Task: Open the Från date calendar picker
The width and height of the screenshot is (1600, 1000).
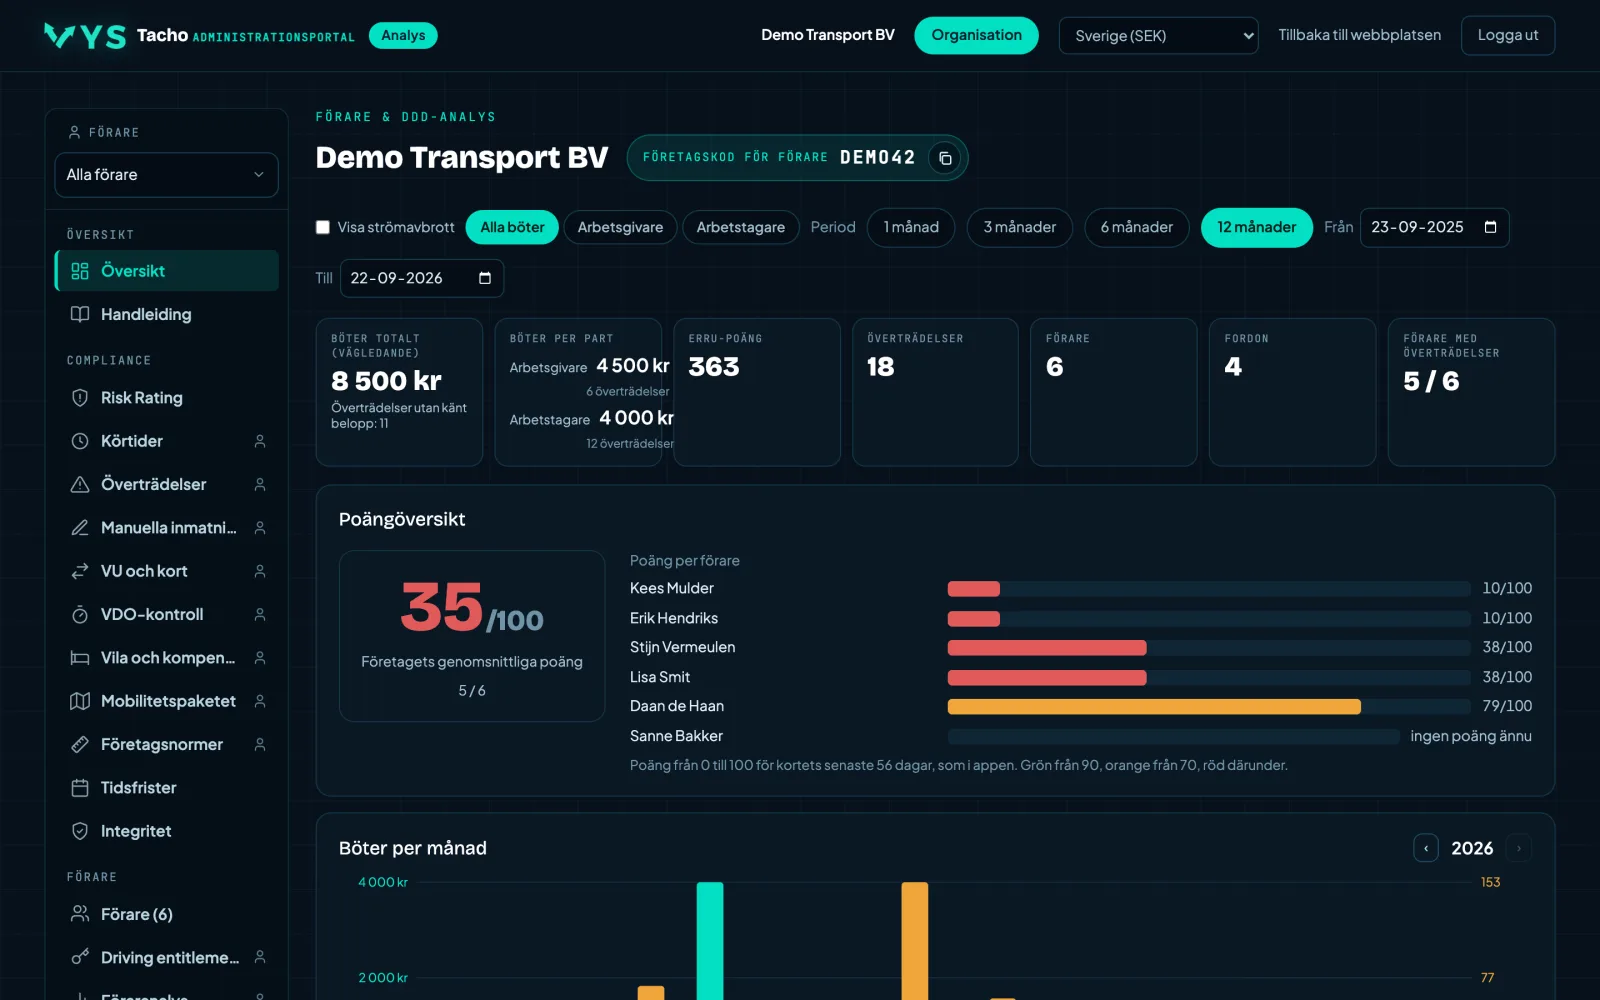Action: tap(1490, 227)
